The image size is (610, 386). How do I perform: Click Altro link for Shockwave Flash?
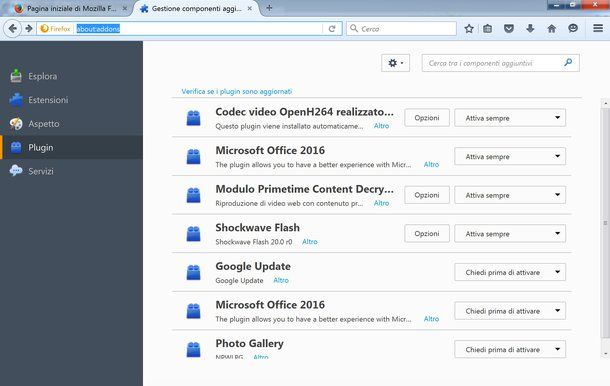pos(310,242)
